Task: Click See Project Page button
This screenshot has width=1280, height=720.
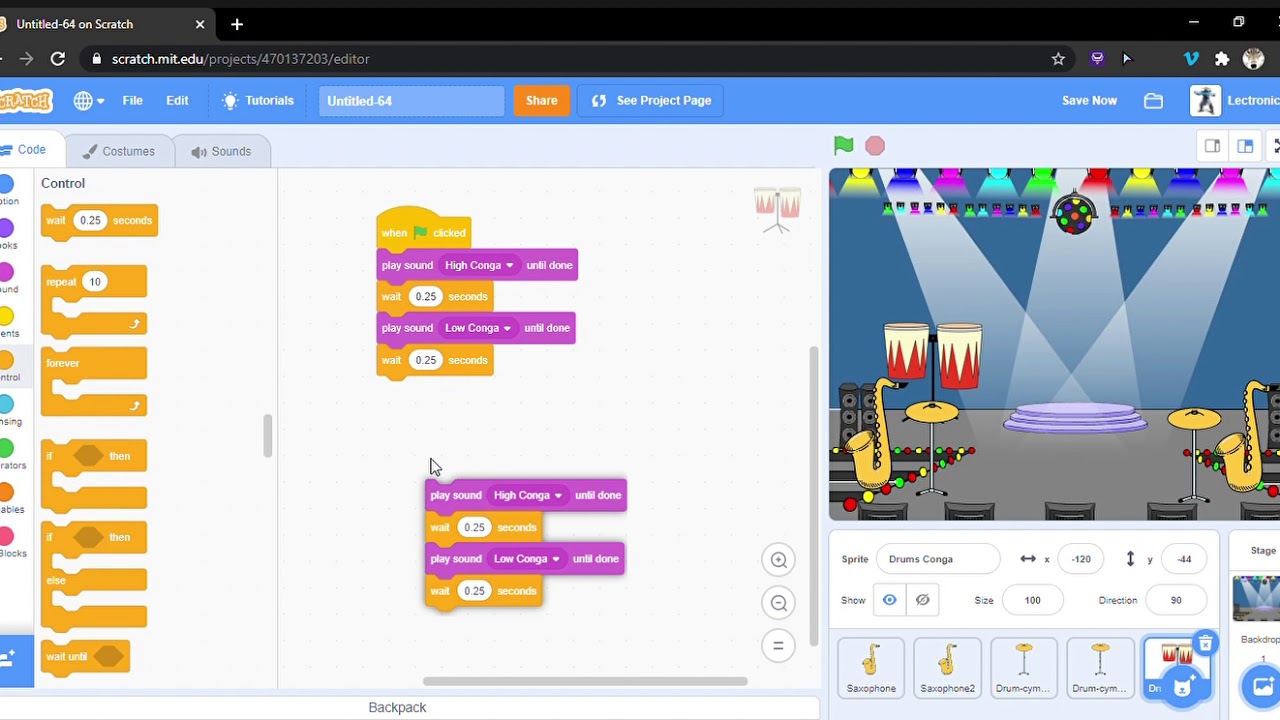Action: [x=651, y=100]
